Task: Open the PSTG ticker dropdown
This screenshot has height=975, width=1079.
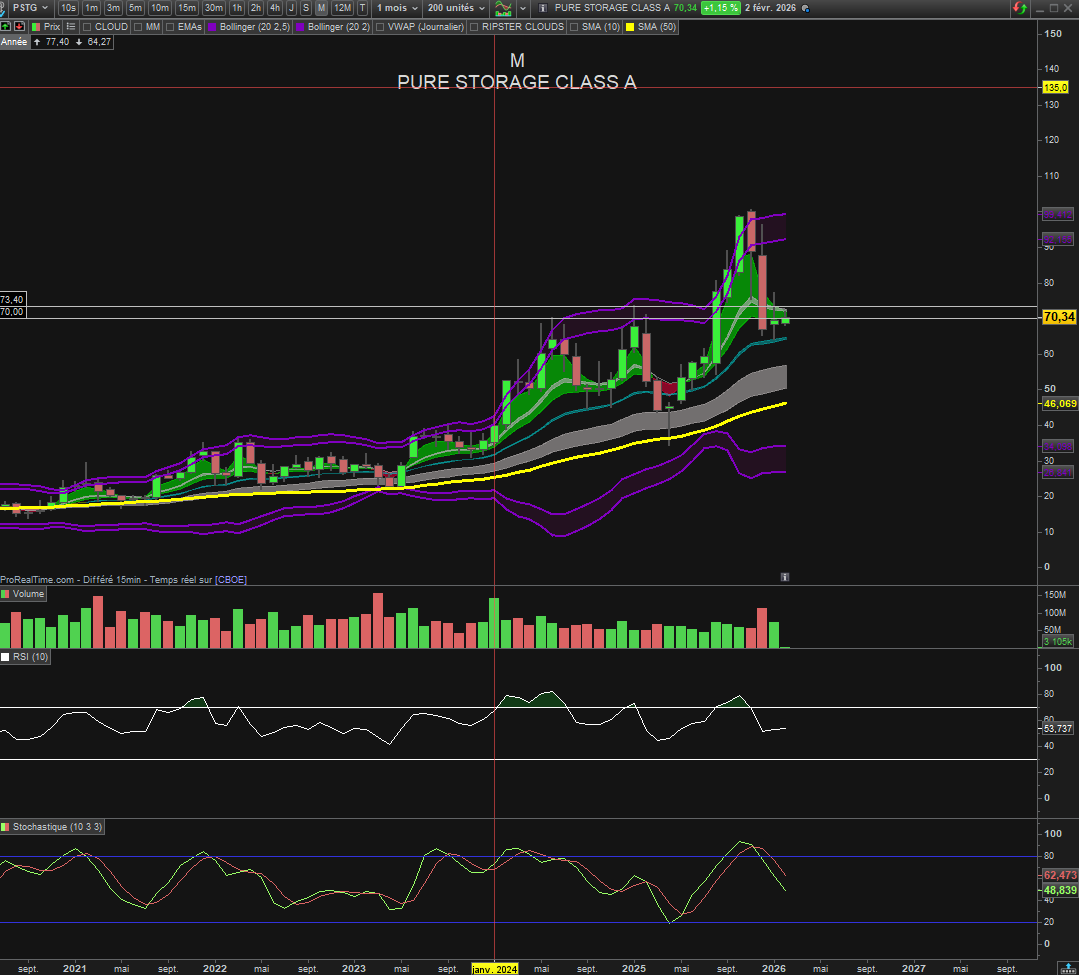Action: (x=30, y=8)
